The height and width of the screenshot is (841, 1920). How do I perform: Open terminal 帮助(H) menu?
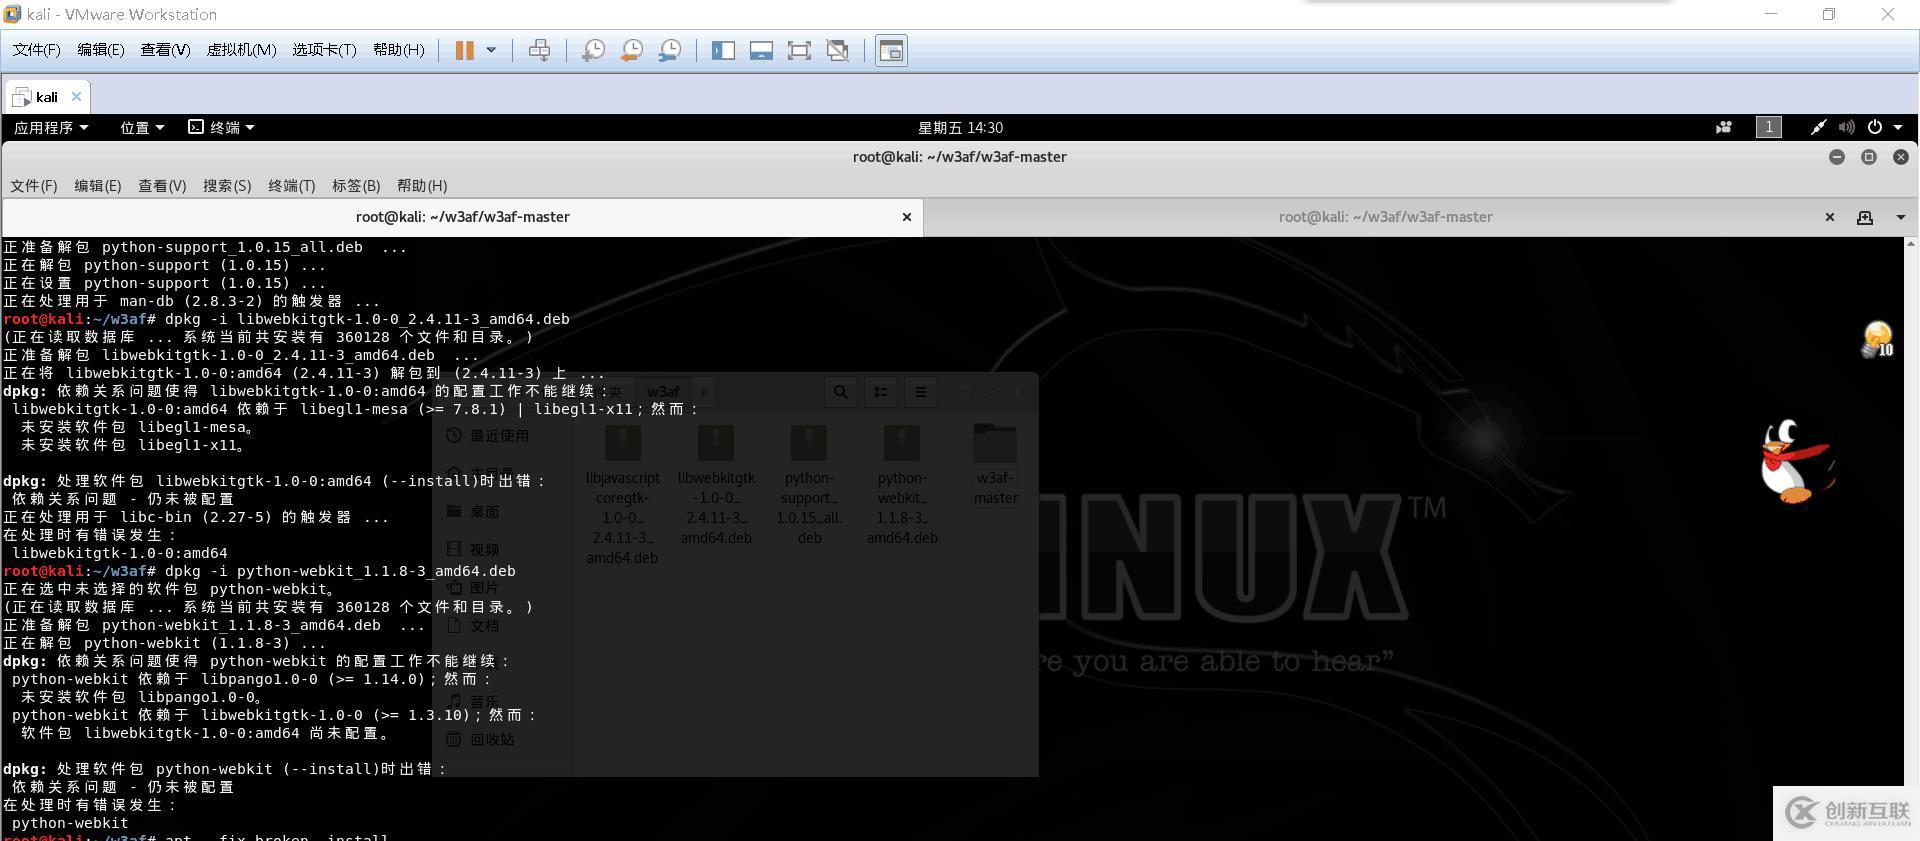point(422,186)
